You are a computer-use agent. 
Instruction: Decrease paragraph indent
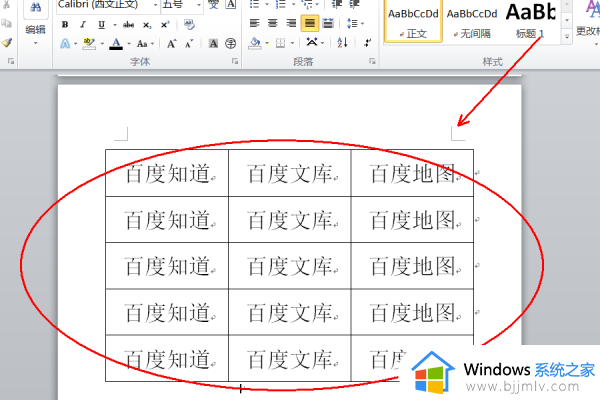click(336, 5)
